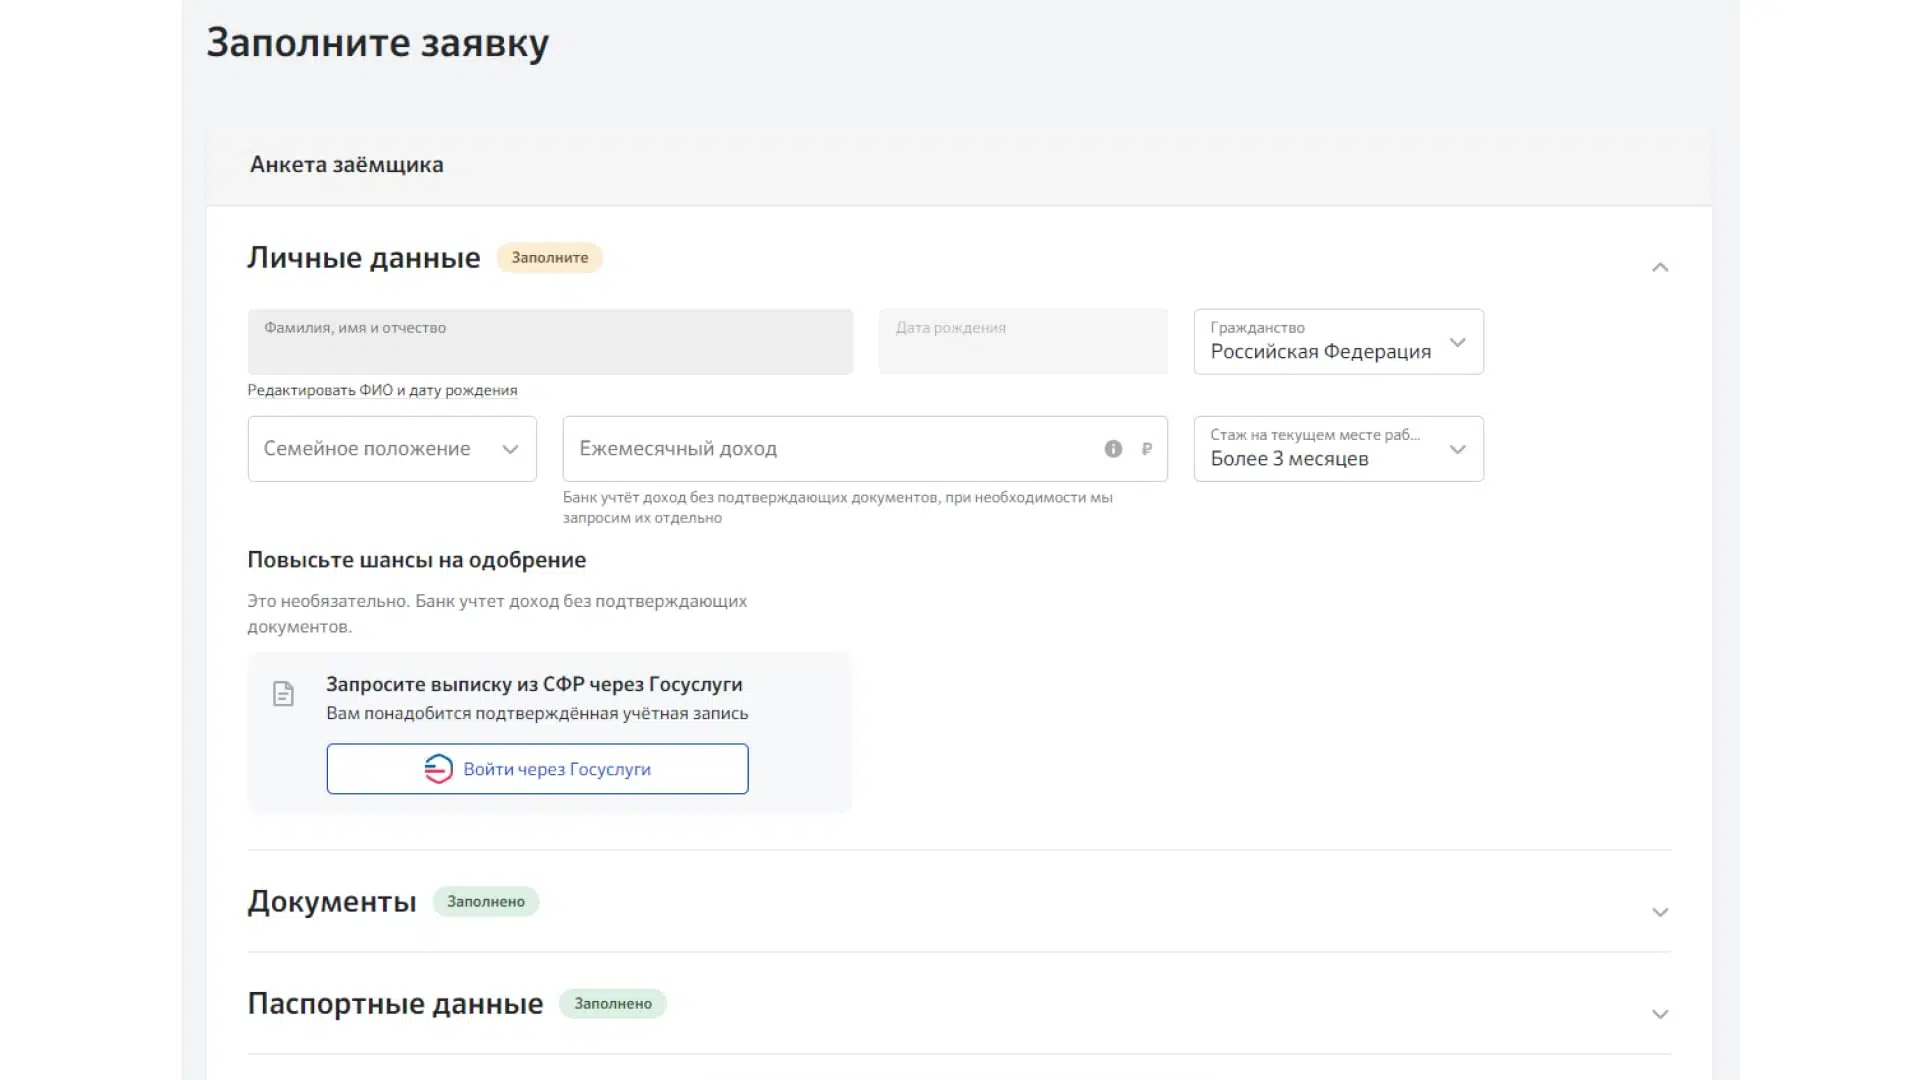Viewport: 1920px width, 1080px height.
Task: Click the text Вам понадобится подтверждённая учётная запись
Action: (x=537, y=714)
